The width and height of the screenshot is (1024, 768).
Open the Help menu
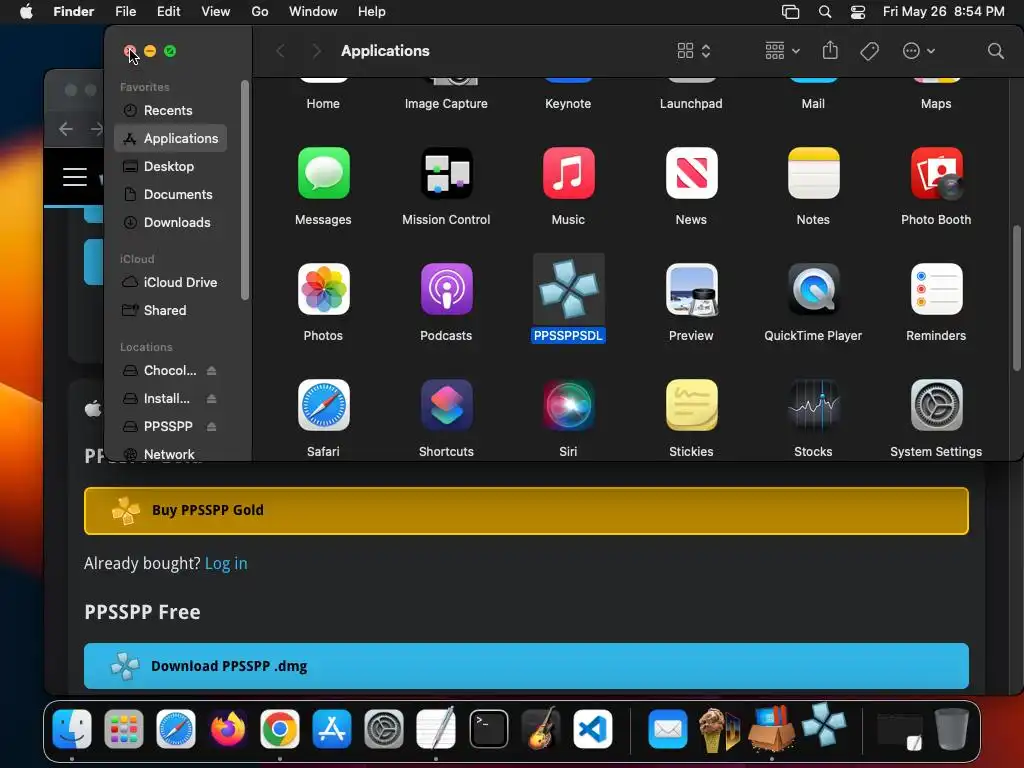(372, 12)
